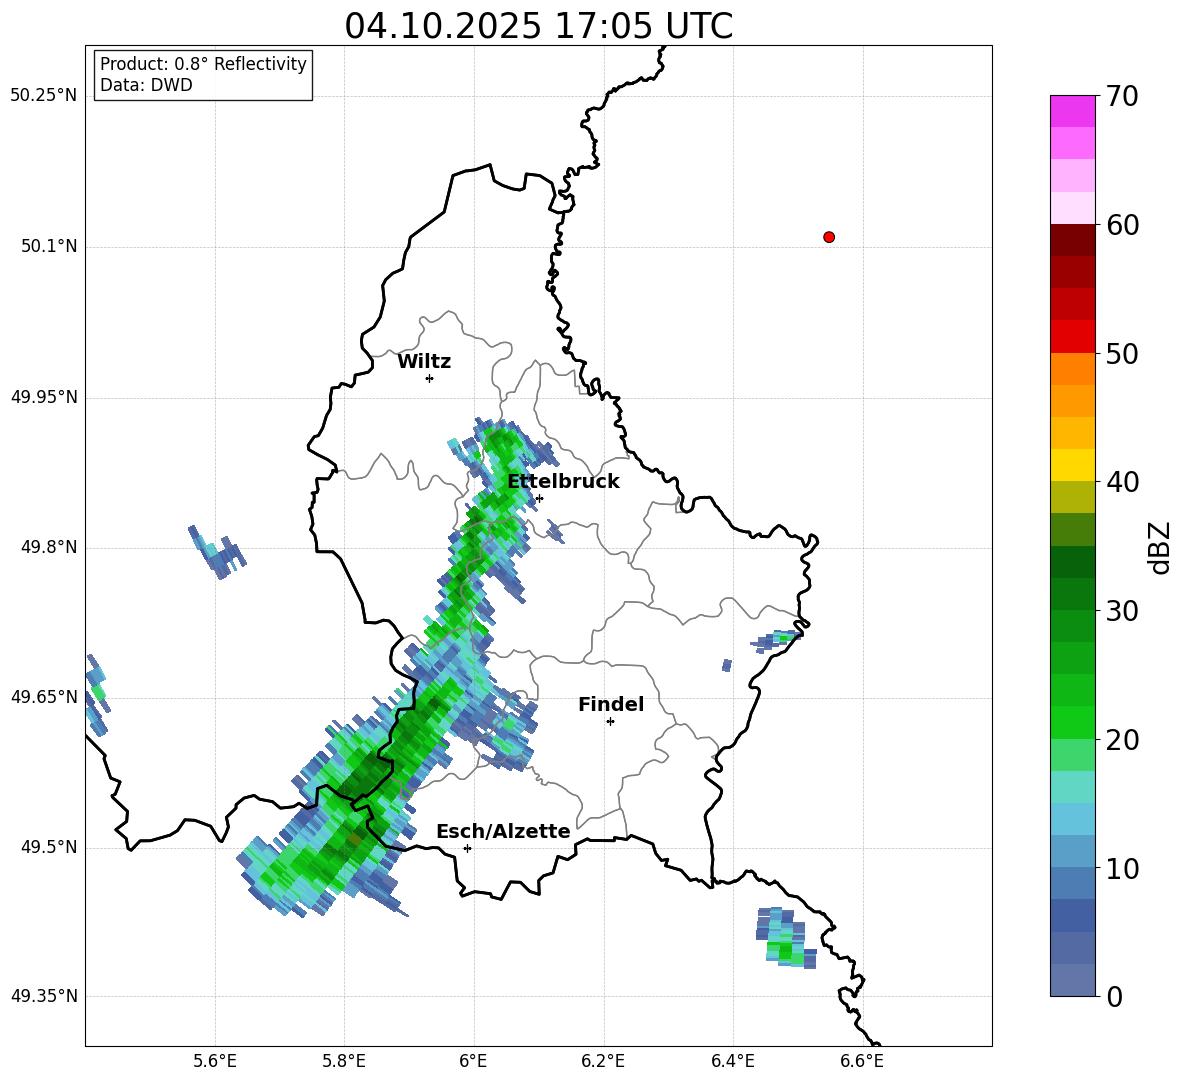Click the Findel station label
The width and height of the screenshot is (1184, 1081).
coord(611,704)
